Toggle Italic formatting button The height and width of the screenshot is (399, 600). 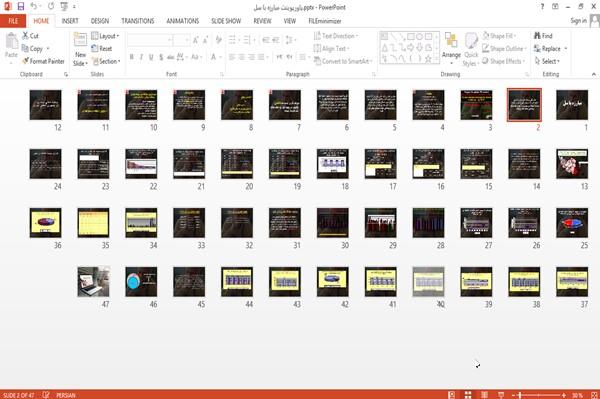pyautogui.click(x=141, y=57)
